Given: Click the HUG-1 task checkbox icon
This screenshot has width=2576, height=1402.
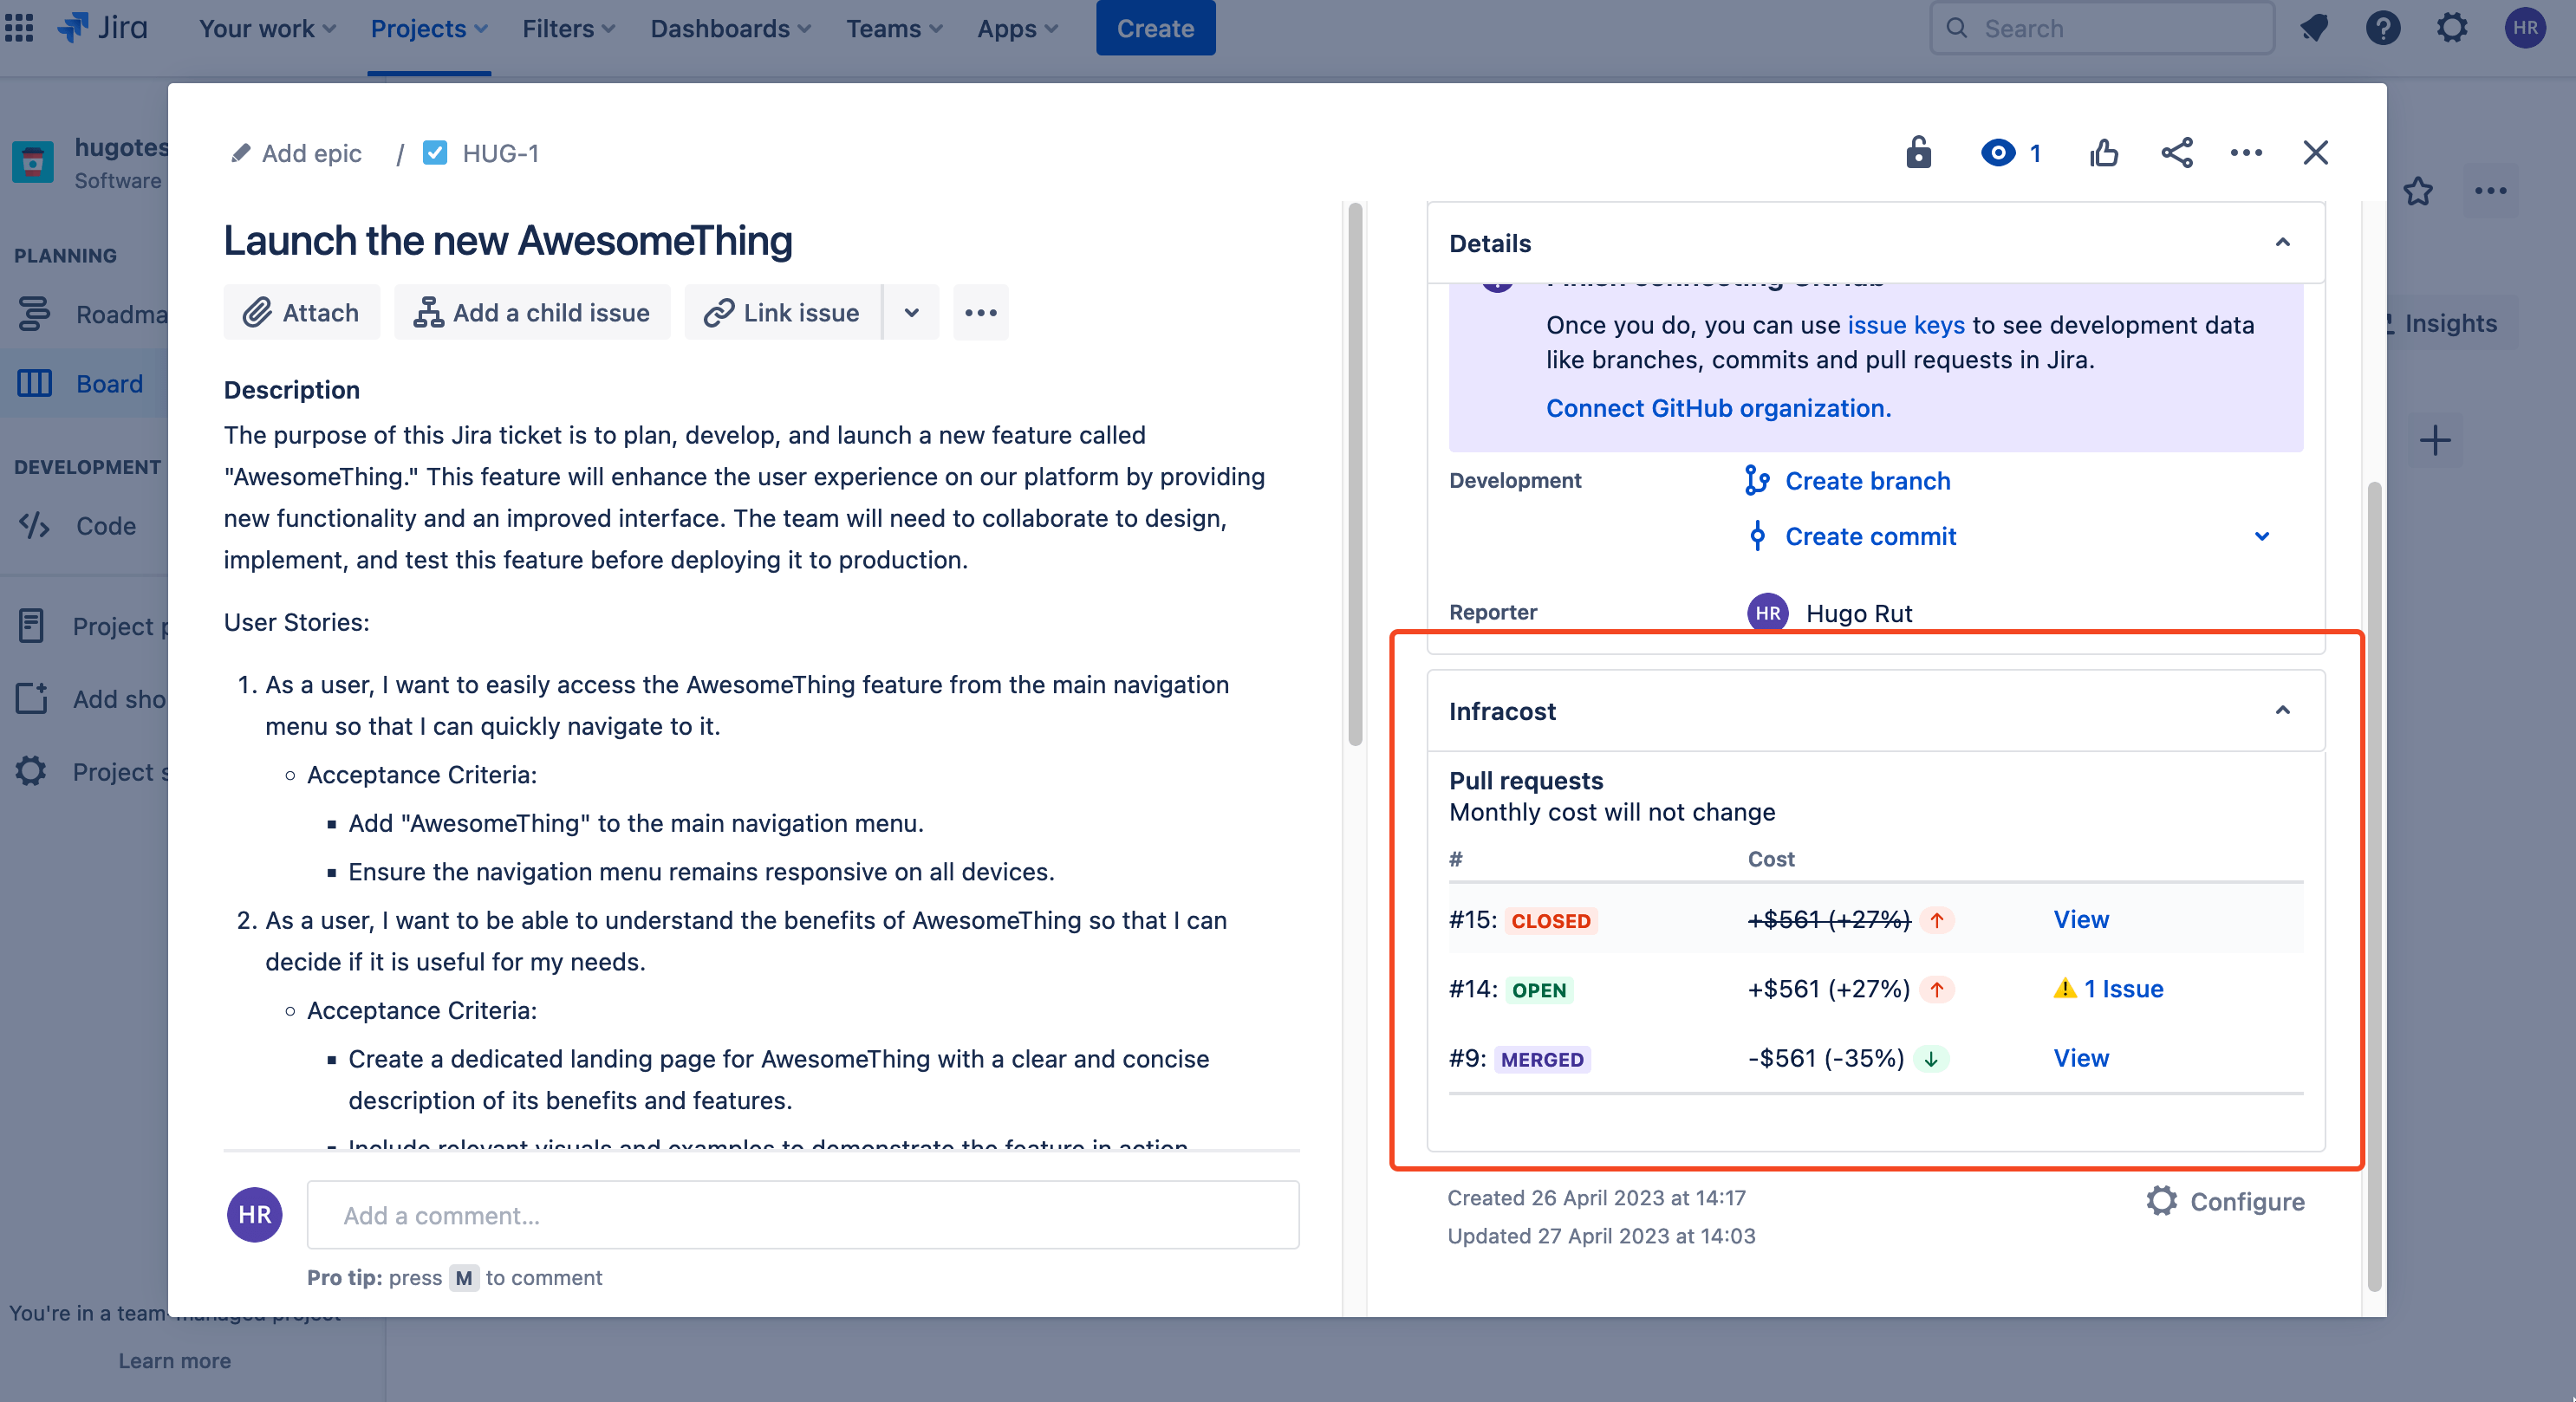Looking at the screenshot, I should 435,153.
